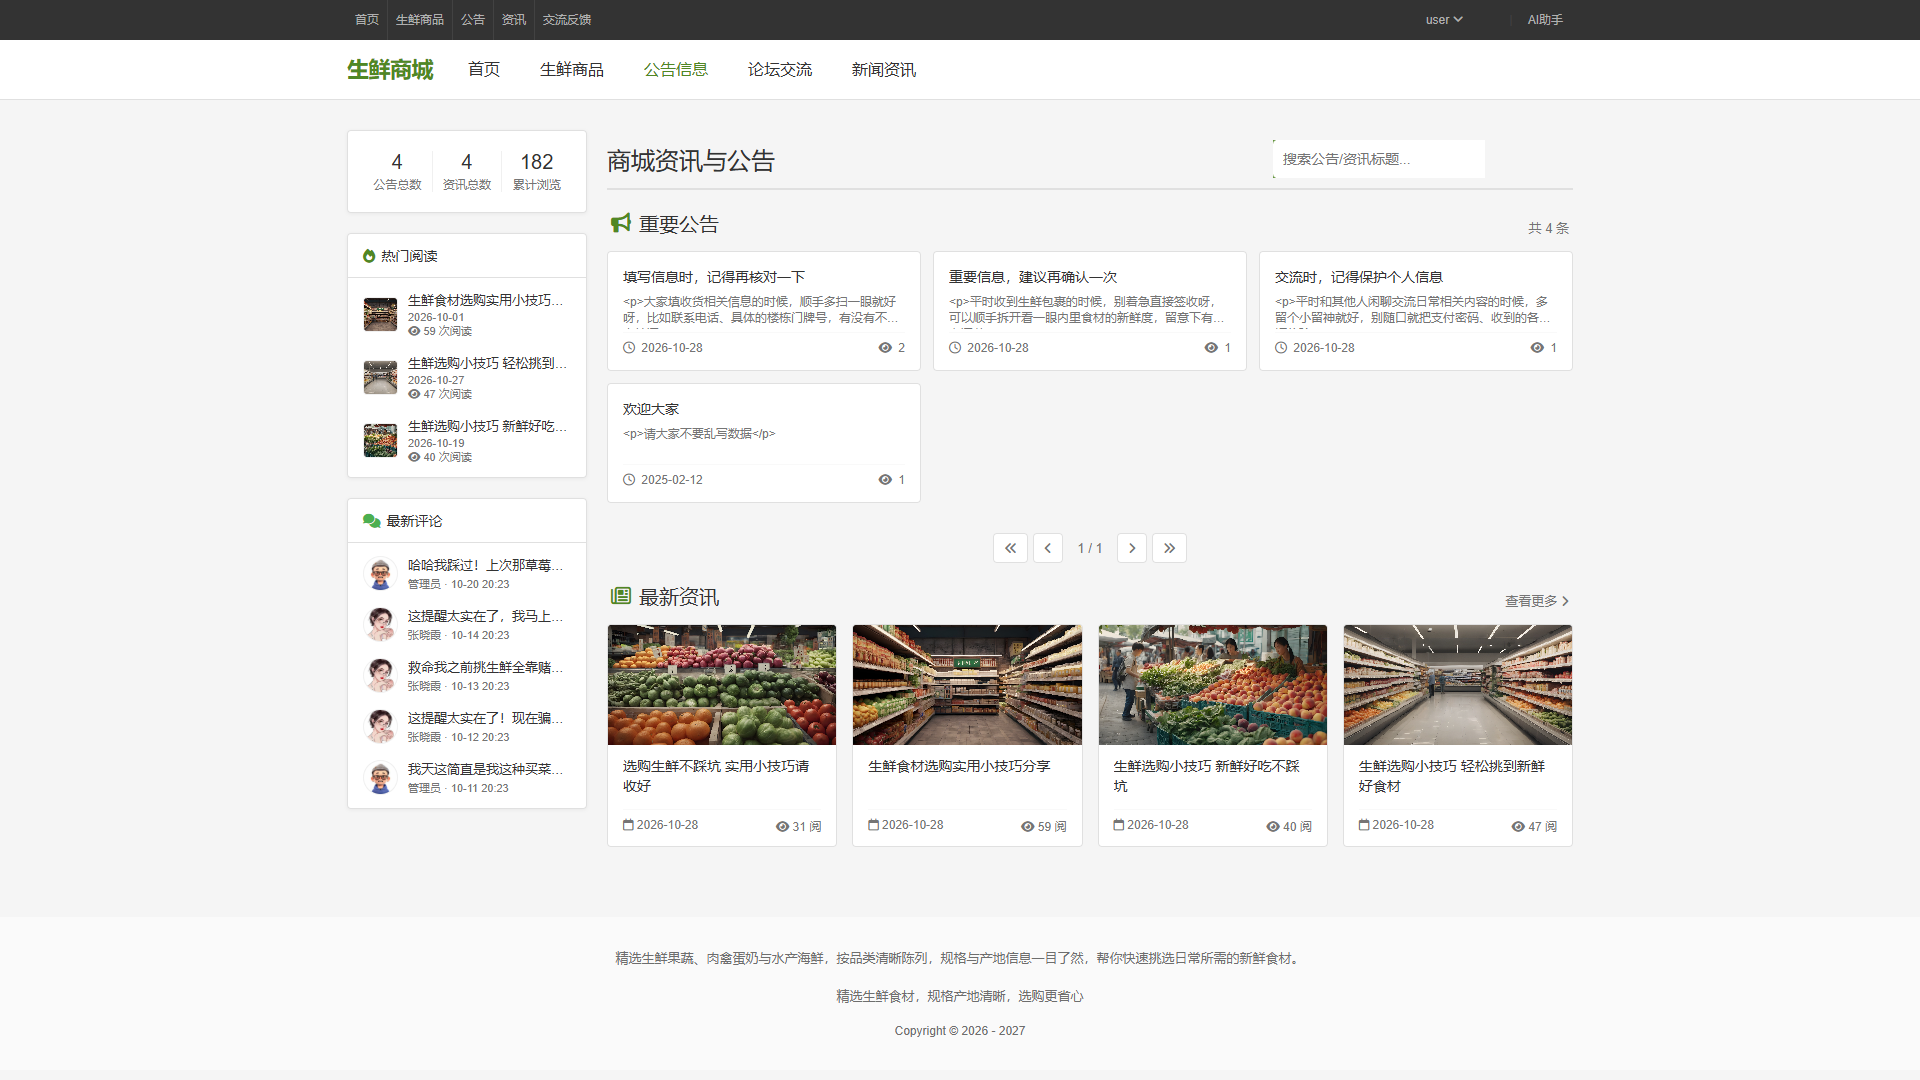Open 首页 in the main navigation

[484, 69]
